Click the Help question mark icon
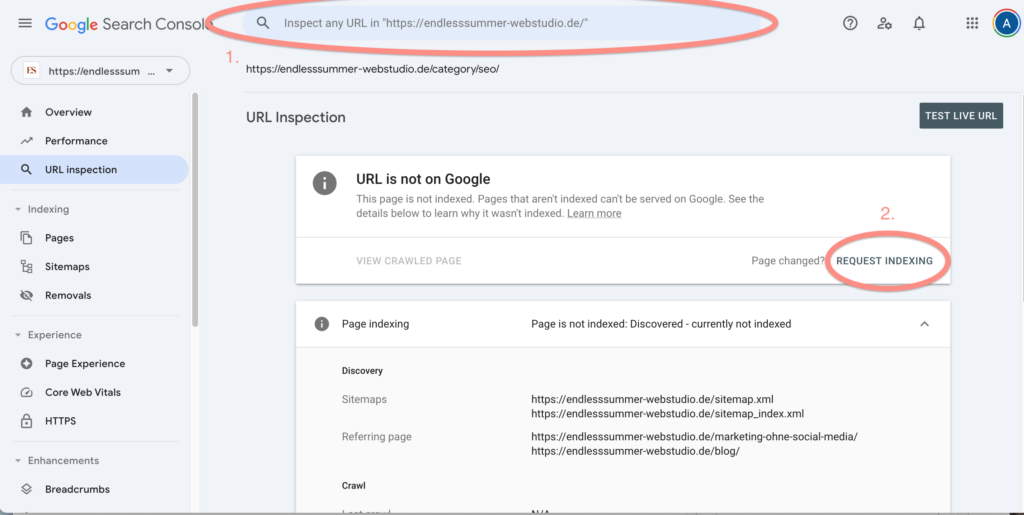The width and height of the screenshot is (1024, 515). pos(850,23)
